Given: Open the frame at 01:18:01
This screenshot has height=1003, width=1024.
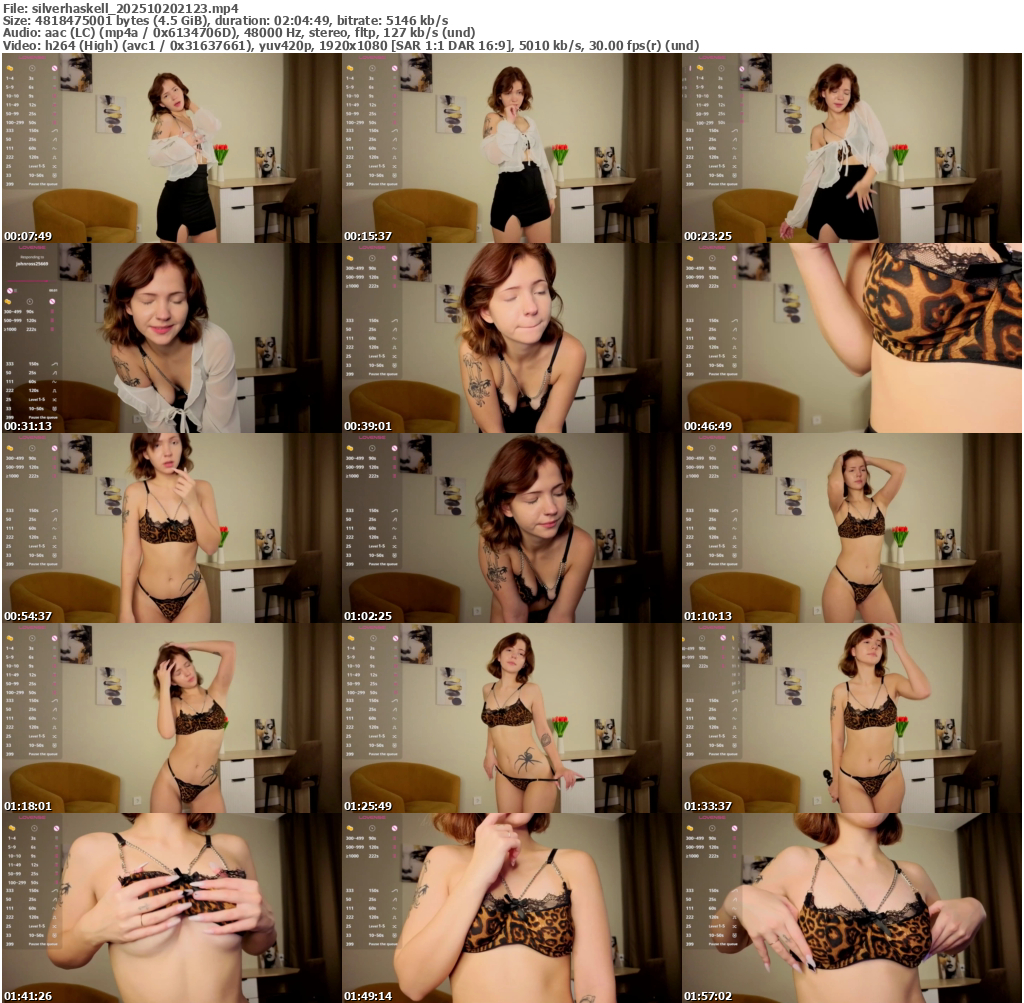Looking at the screenshot, I should (x=171, y=718).
